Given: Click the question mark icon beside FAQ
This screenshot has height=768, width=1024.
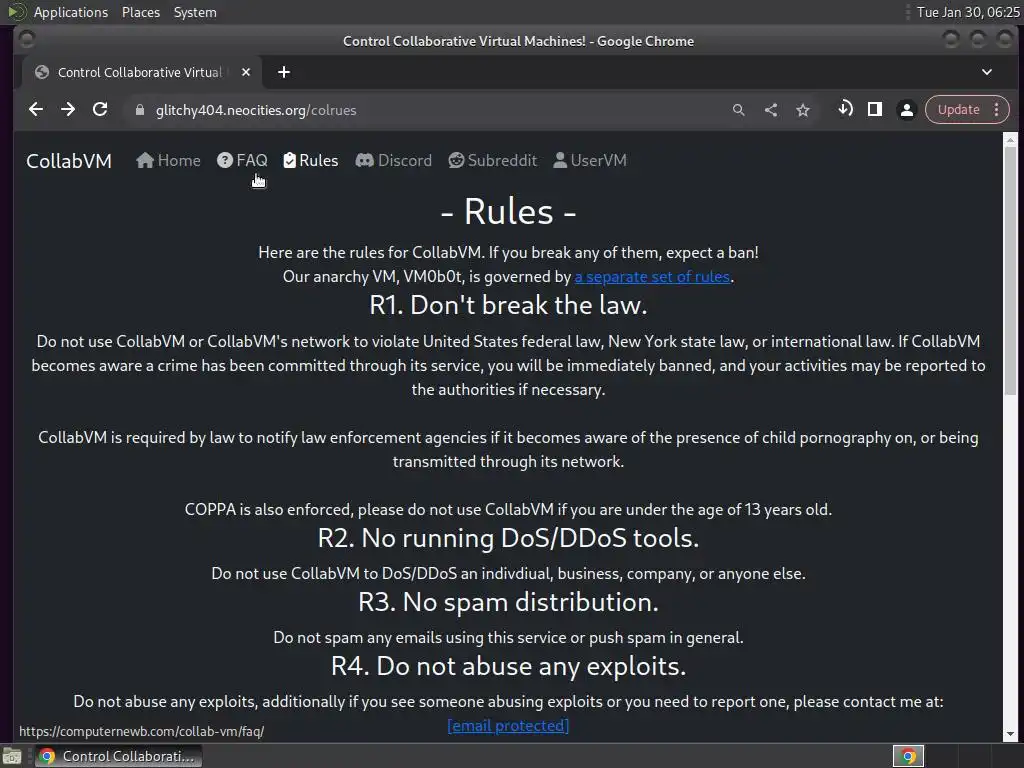Looking at the screenshot, I should [x=225, y=160].
